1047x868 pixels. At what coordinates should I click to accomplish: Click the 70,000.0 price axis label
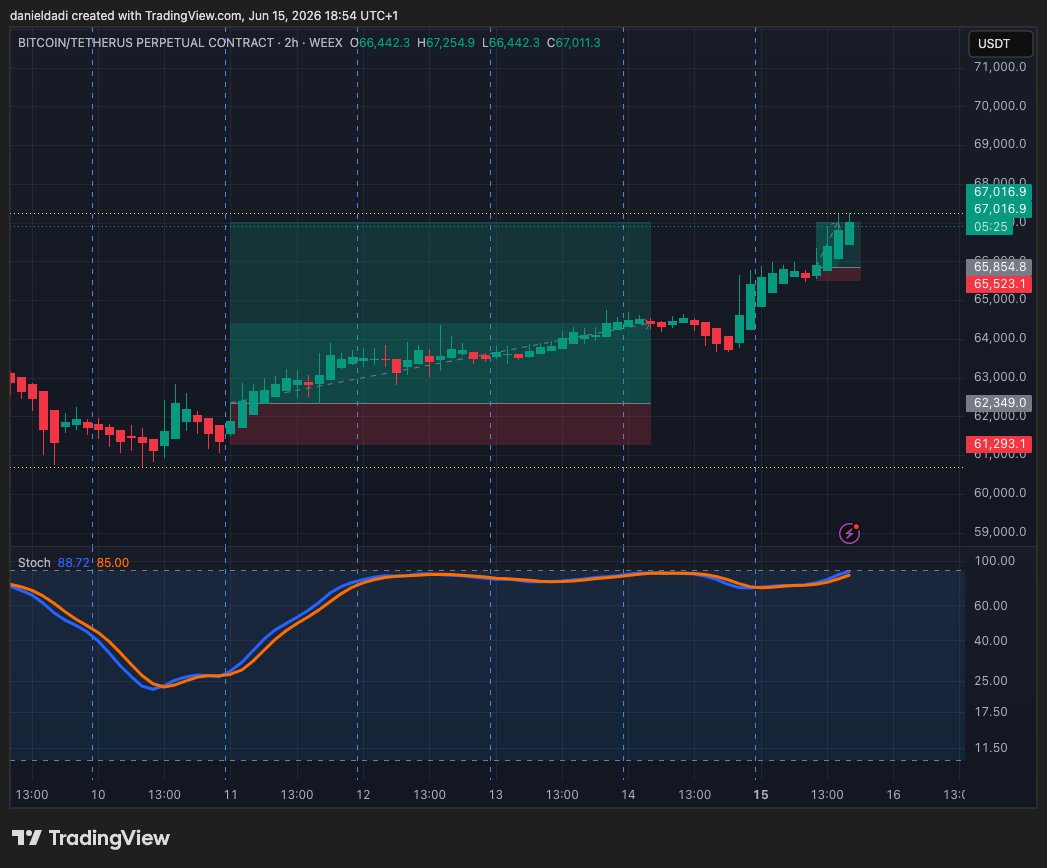click(1000, 105)
